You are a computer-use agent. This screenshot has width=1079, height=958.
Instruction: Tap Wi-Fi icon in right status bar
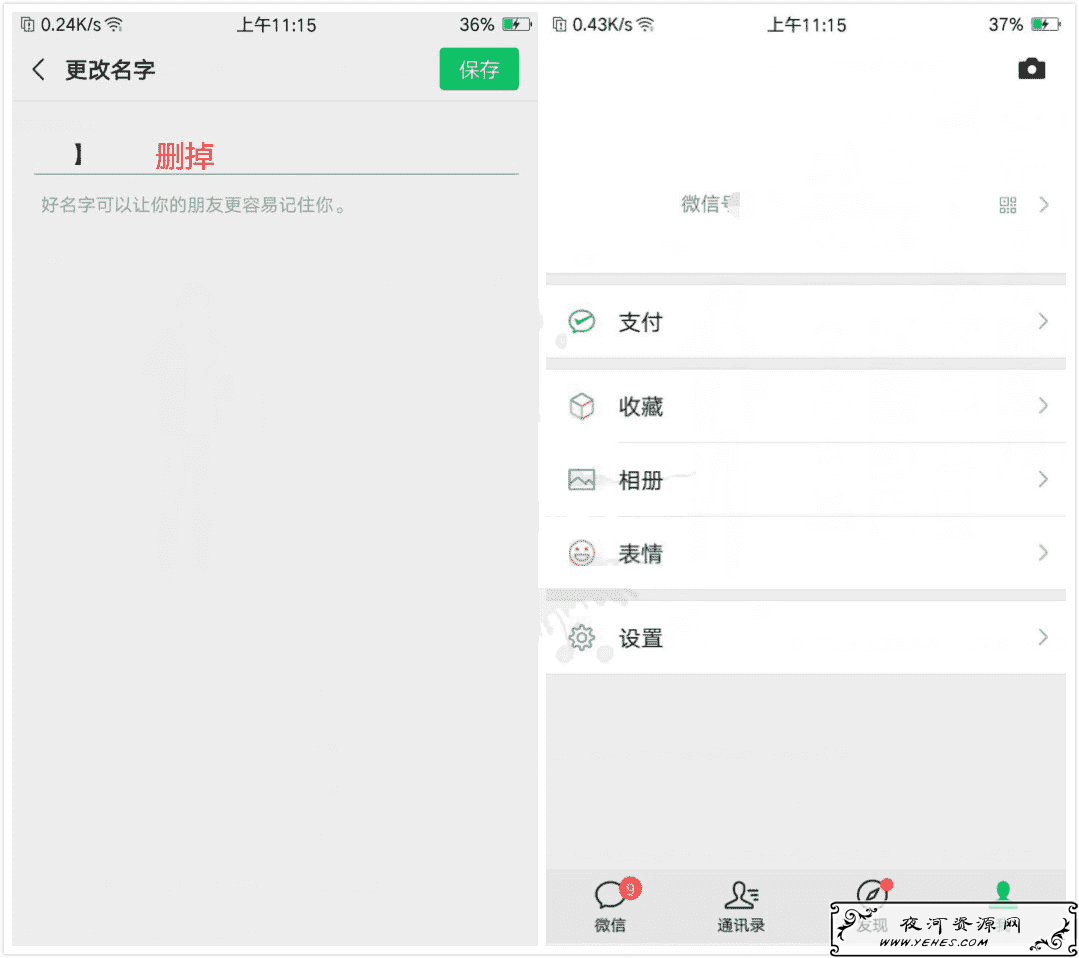(x=645, y=25)
